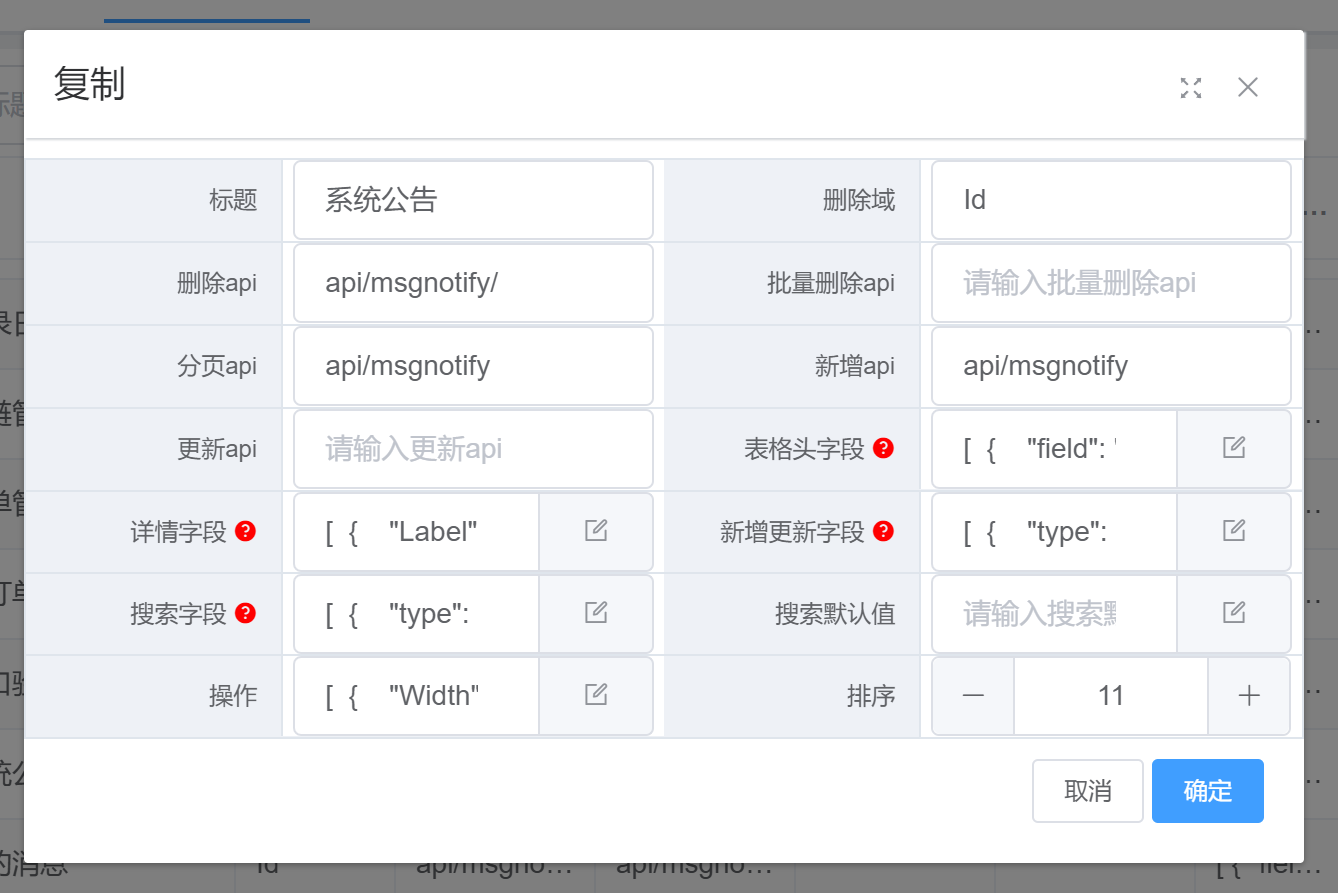The width and height of the screenshot is (1338, 893).
Task: Click into the 表格头字段 JSON text input
Action: tap(1055, 448)
